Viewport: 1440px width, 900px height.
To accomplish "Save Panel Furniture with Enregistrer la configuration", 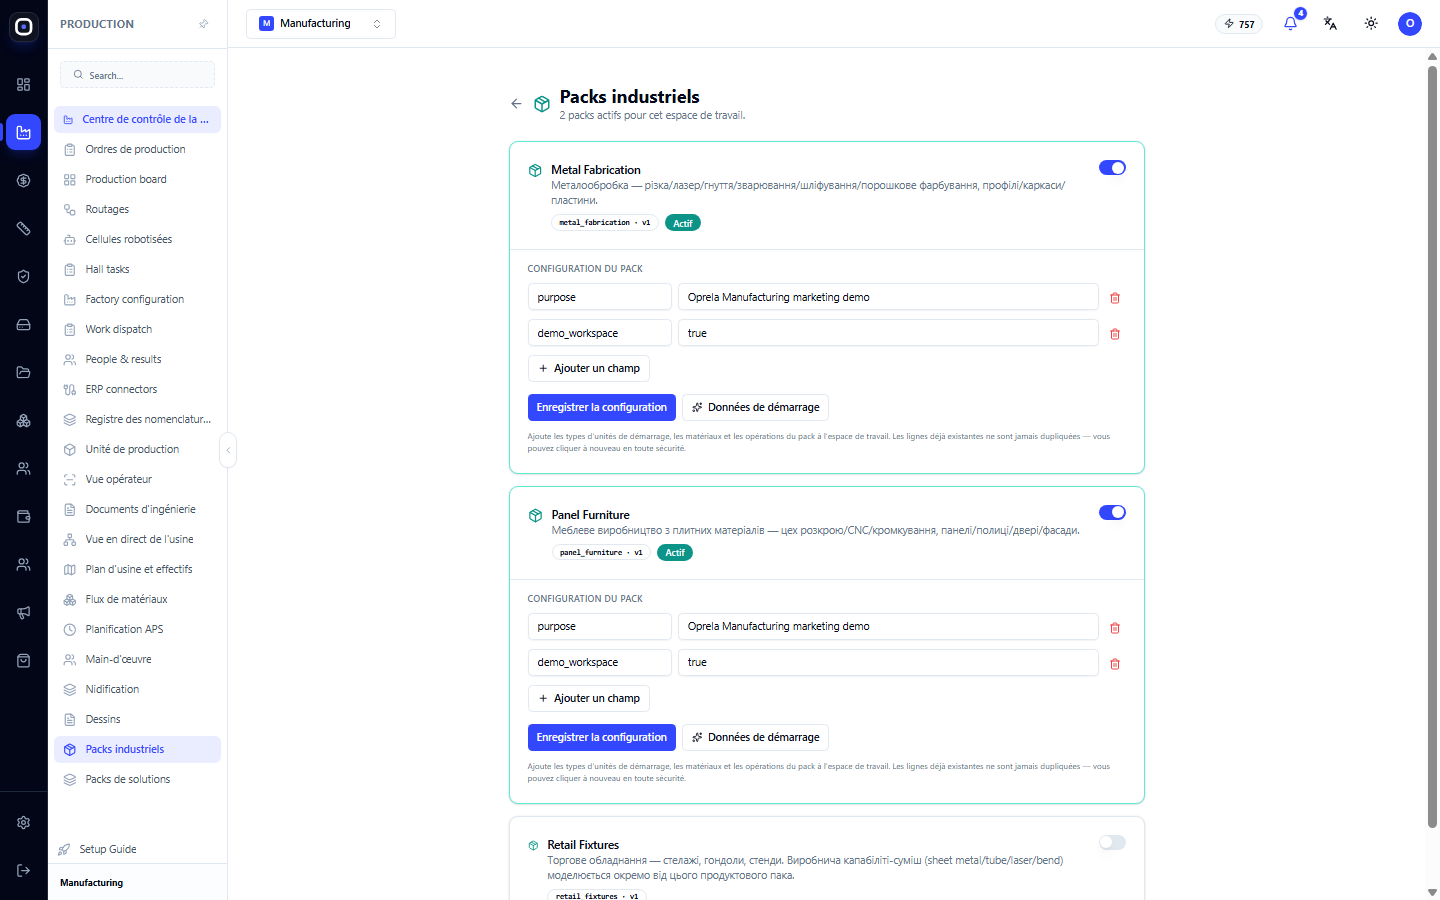I will tap(601, 737).
